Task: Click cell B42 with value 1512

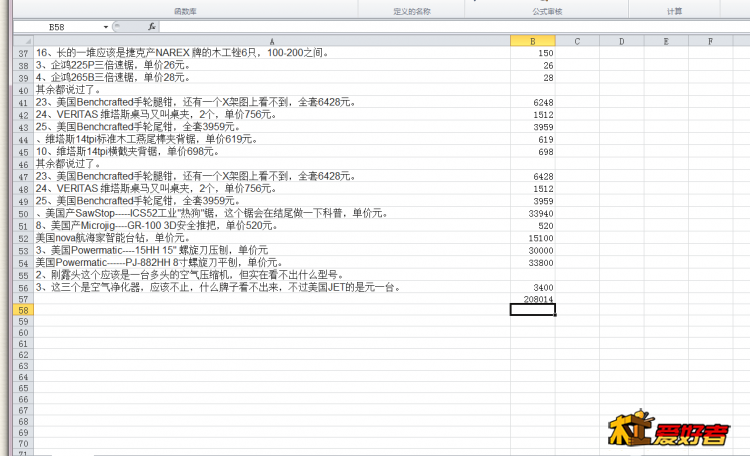Action: tap(532, 115)
